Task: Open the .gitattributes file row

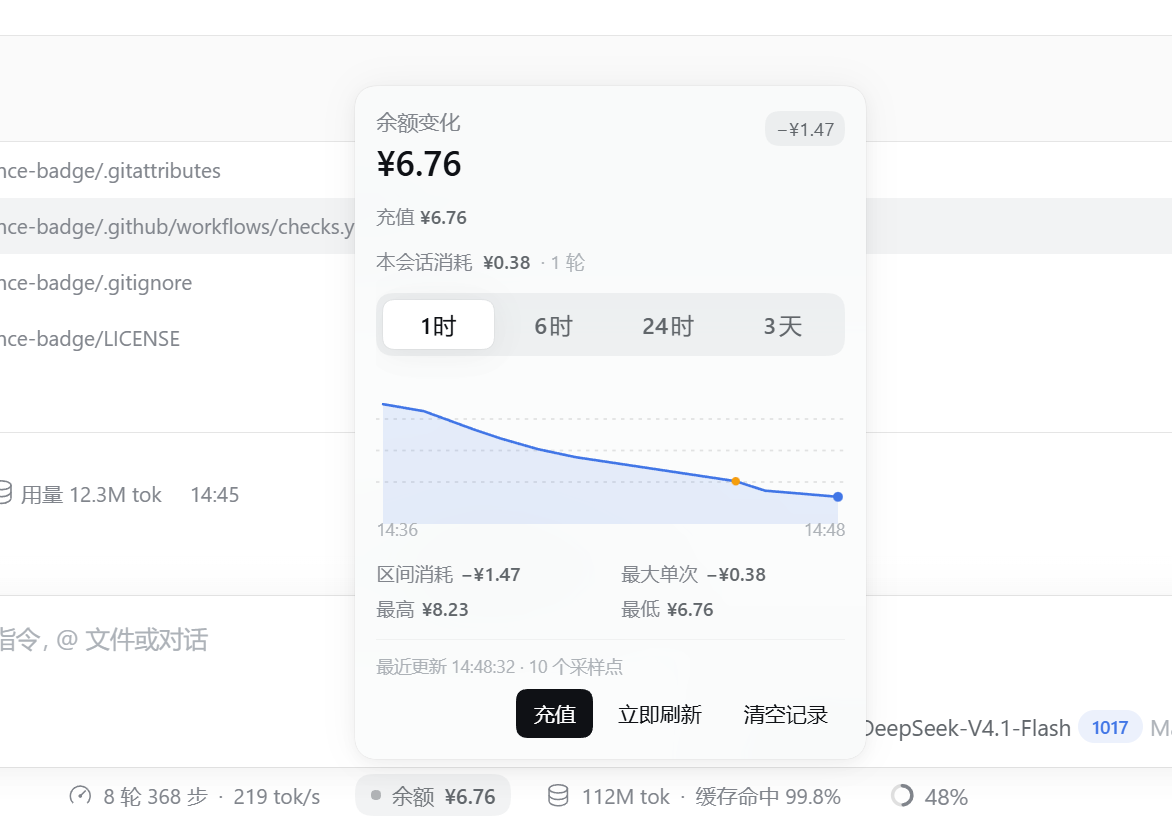Action: [177, 170]
